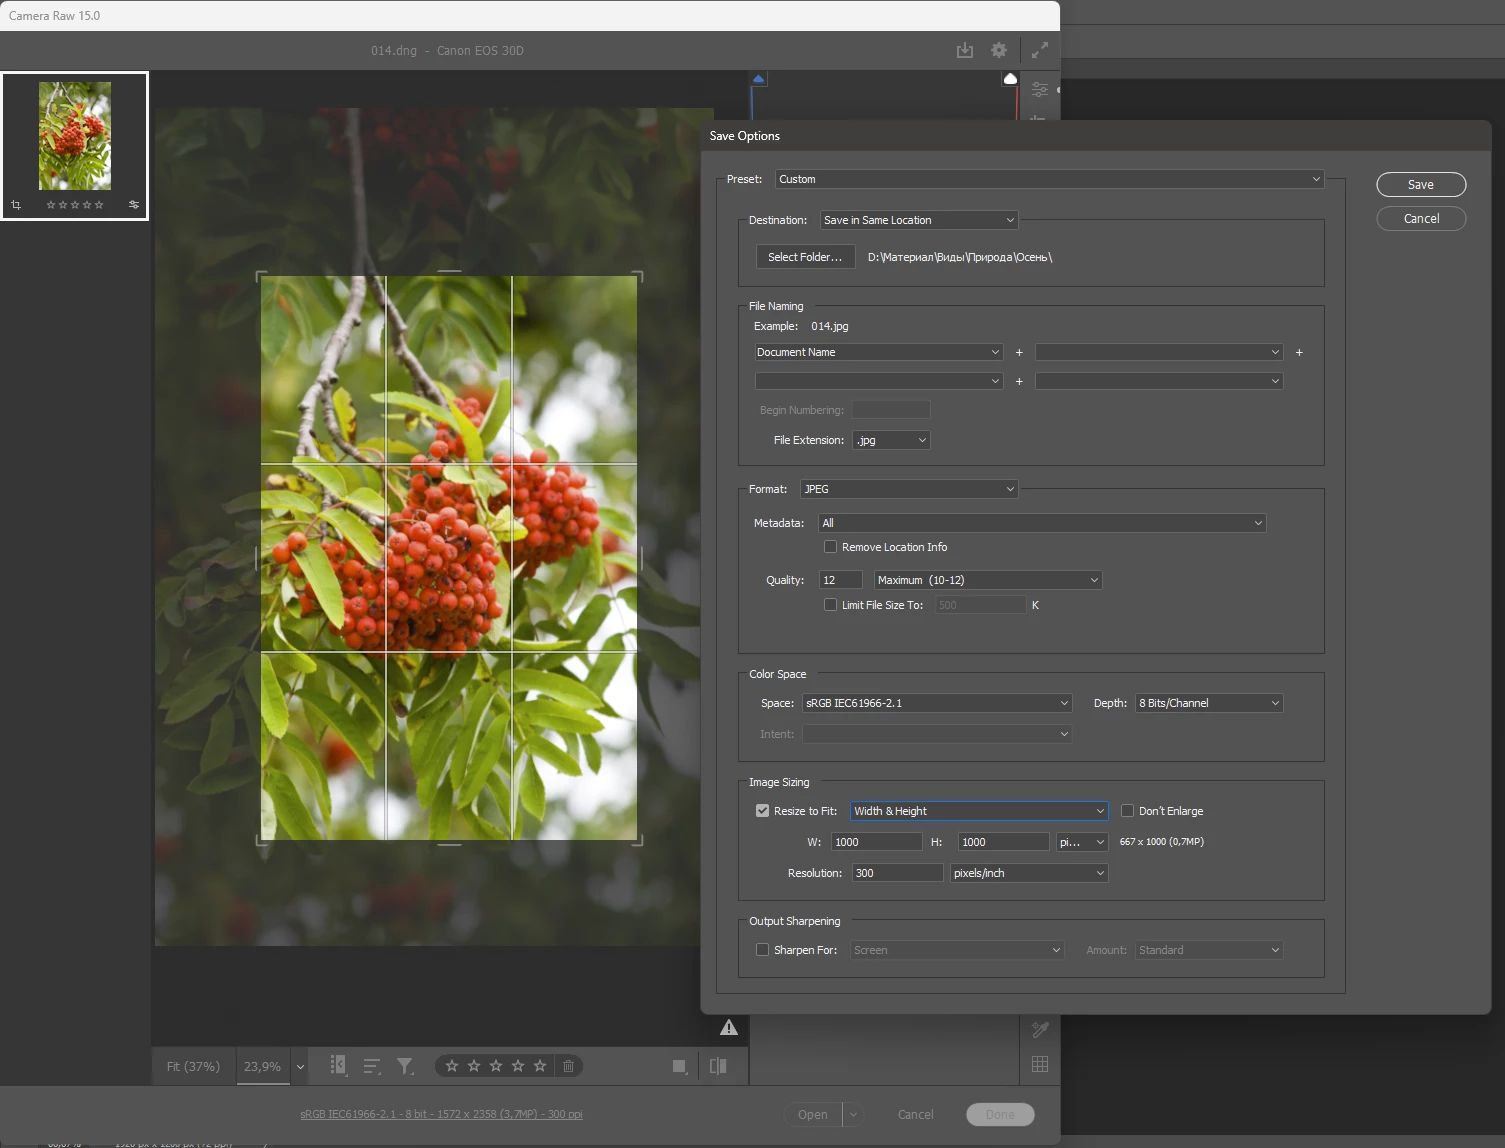Open Depth 8 Bits/Channel dropdown
The width and height of the screenshot is (1505, 1148).
tap(1209, 703)
